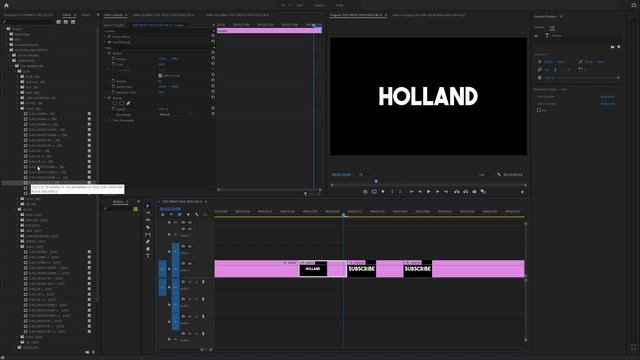Click the Mark Out button
Image resolution: width=640 pixels, height=360 pixels.
click(400, 191)
